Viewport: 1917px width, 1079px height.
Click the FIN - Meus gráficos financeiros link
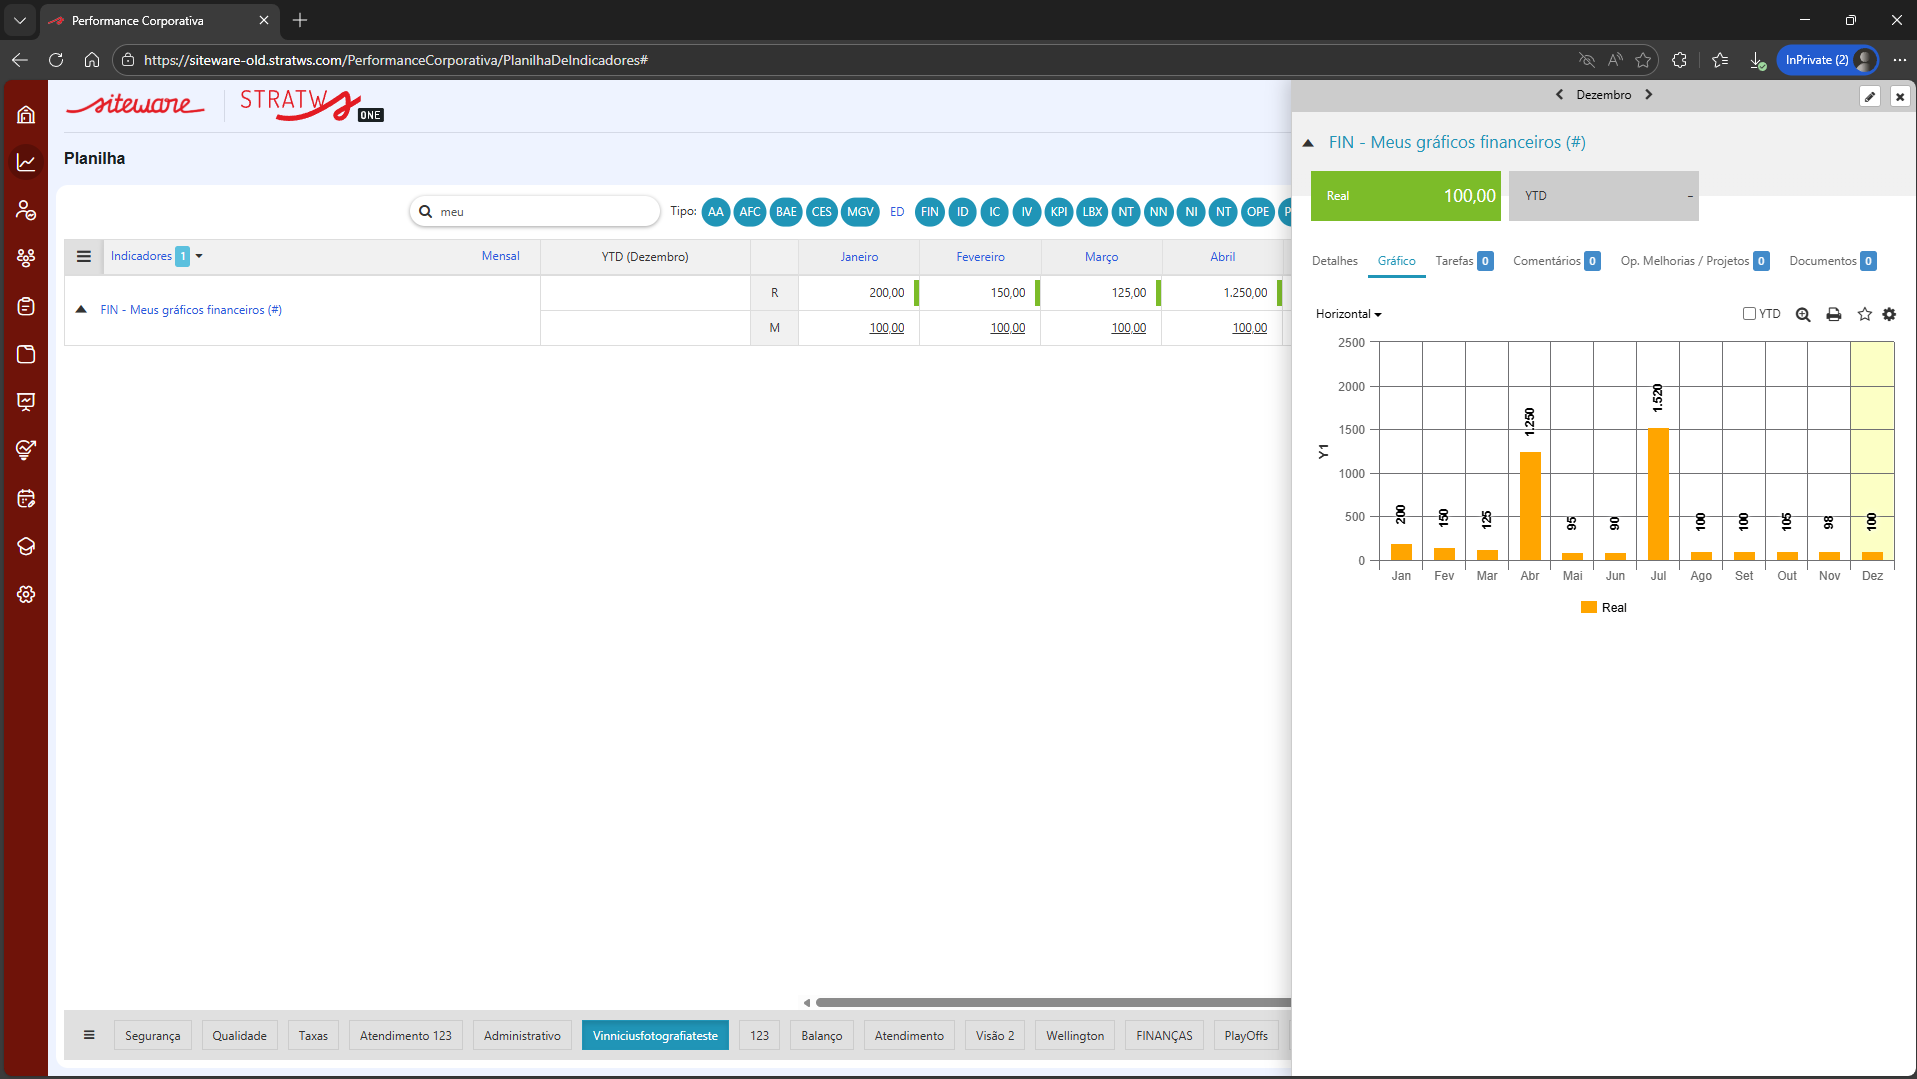tap(191, 310)
